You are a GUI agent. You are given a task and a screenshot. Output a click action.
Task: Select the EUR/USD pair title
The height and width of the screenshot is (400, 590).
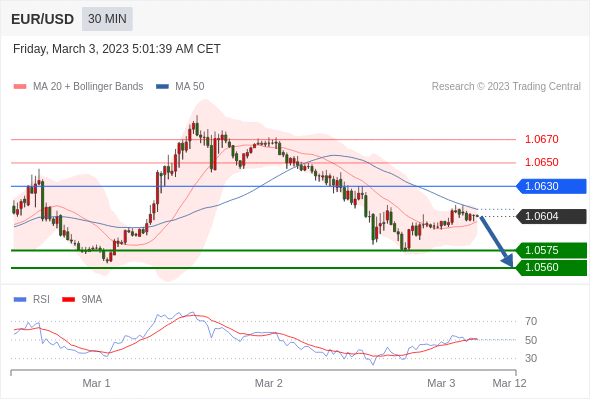43,19
